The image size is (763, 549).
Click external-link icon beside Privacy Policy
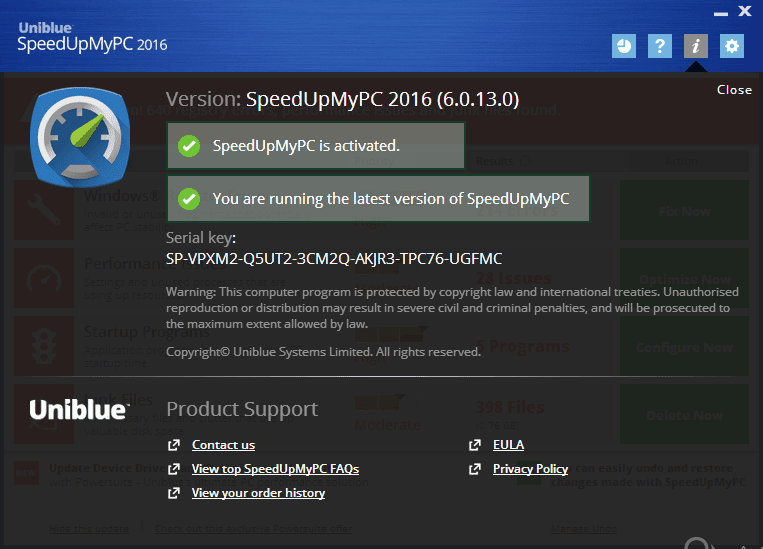click(475, 469)
